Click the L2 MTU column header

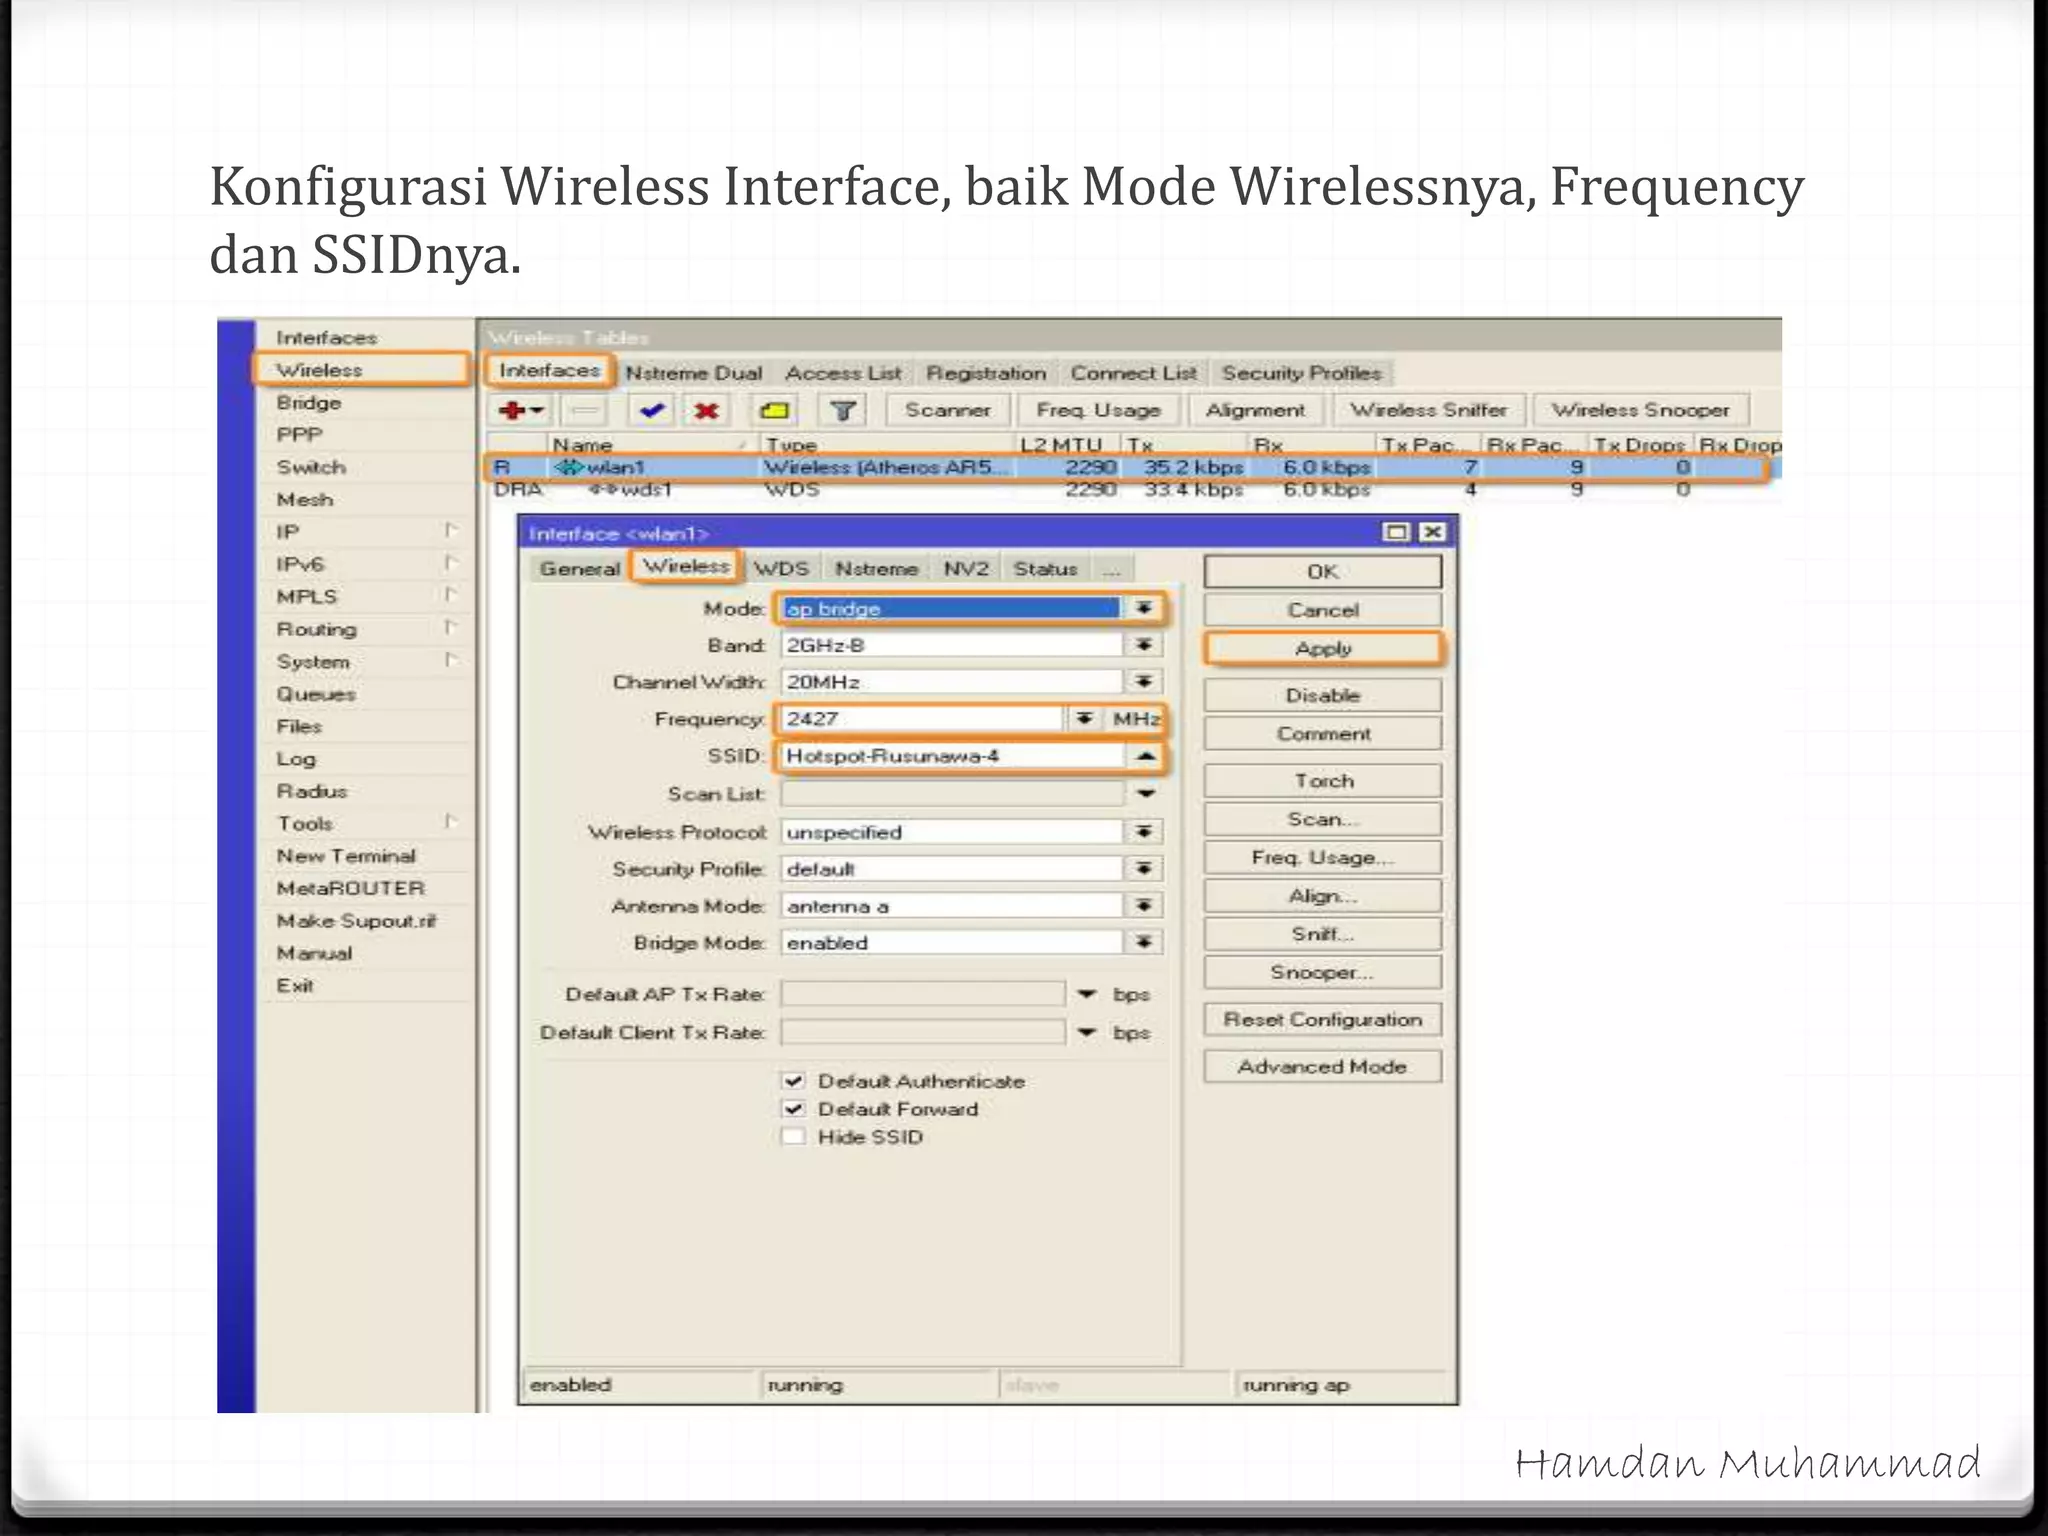(1066, 444)
